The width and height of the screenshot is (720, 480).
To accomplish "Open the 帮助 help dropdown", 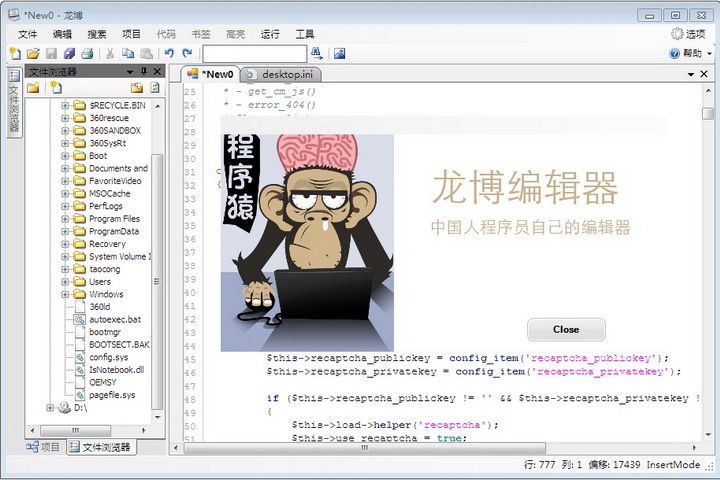I will pyautogui.click(x=690, y=54).
